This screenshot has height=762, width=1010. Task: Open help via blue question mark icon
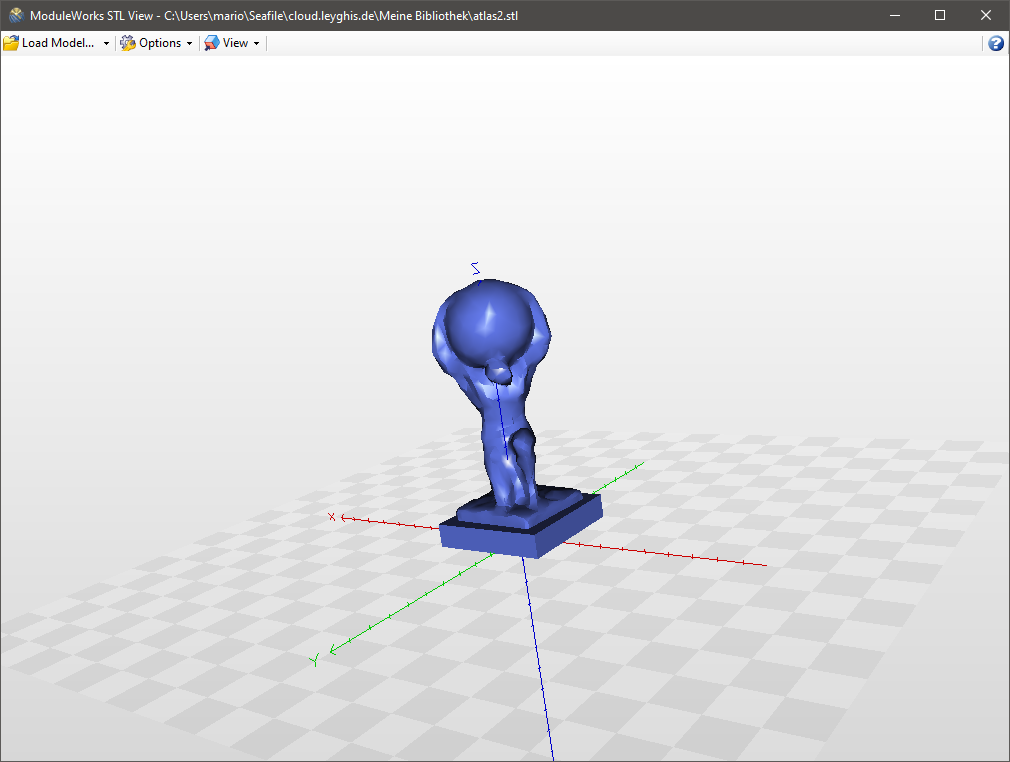click(996, 43)
